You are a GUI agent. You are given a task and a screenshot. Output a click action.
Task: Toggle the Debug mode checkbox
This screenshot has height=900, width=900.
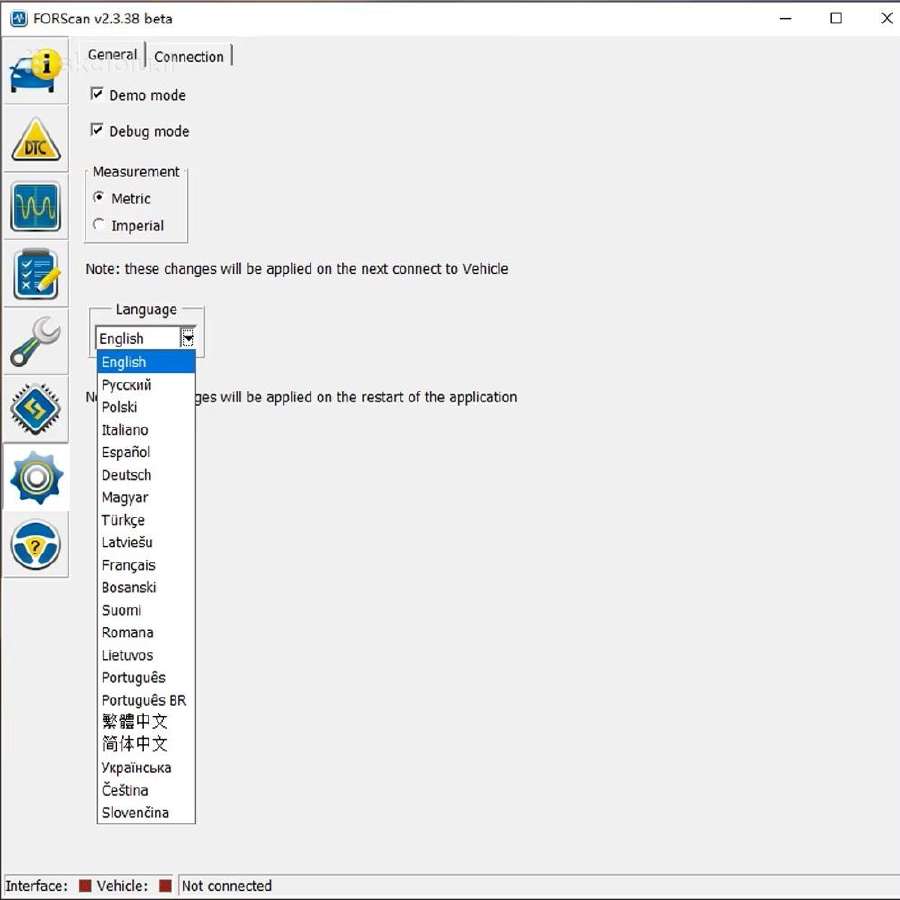[97, 130]
